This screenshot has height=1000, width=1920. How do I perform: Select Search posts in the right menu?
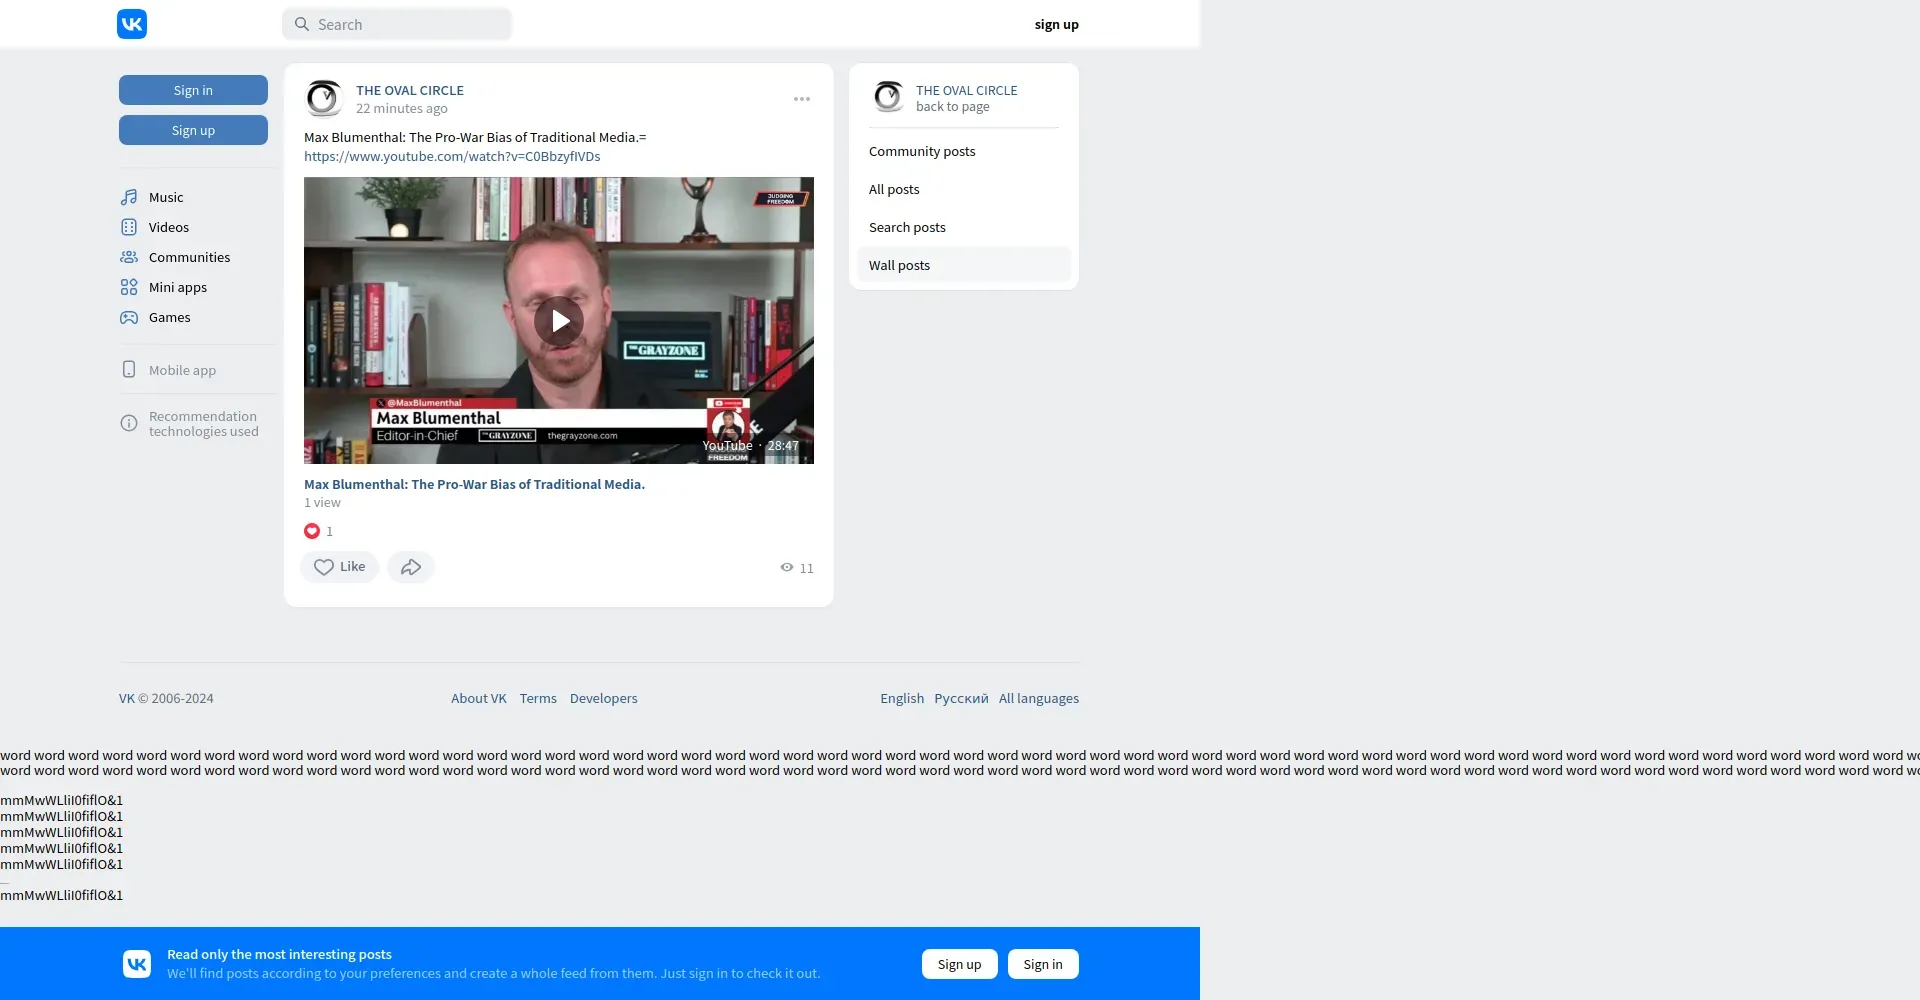964,227
